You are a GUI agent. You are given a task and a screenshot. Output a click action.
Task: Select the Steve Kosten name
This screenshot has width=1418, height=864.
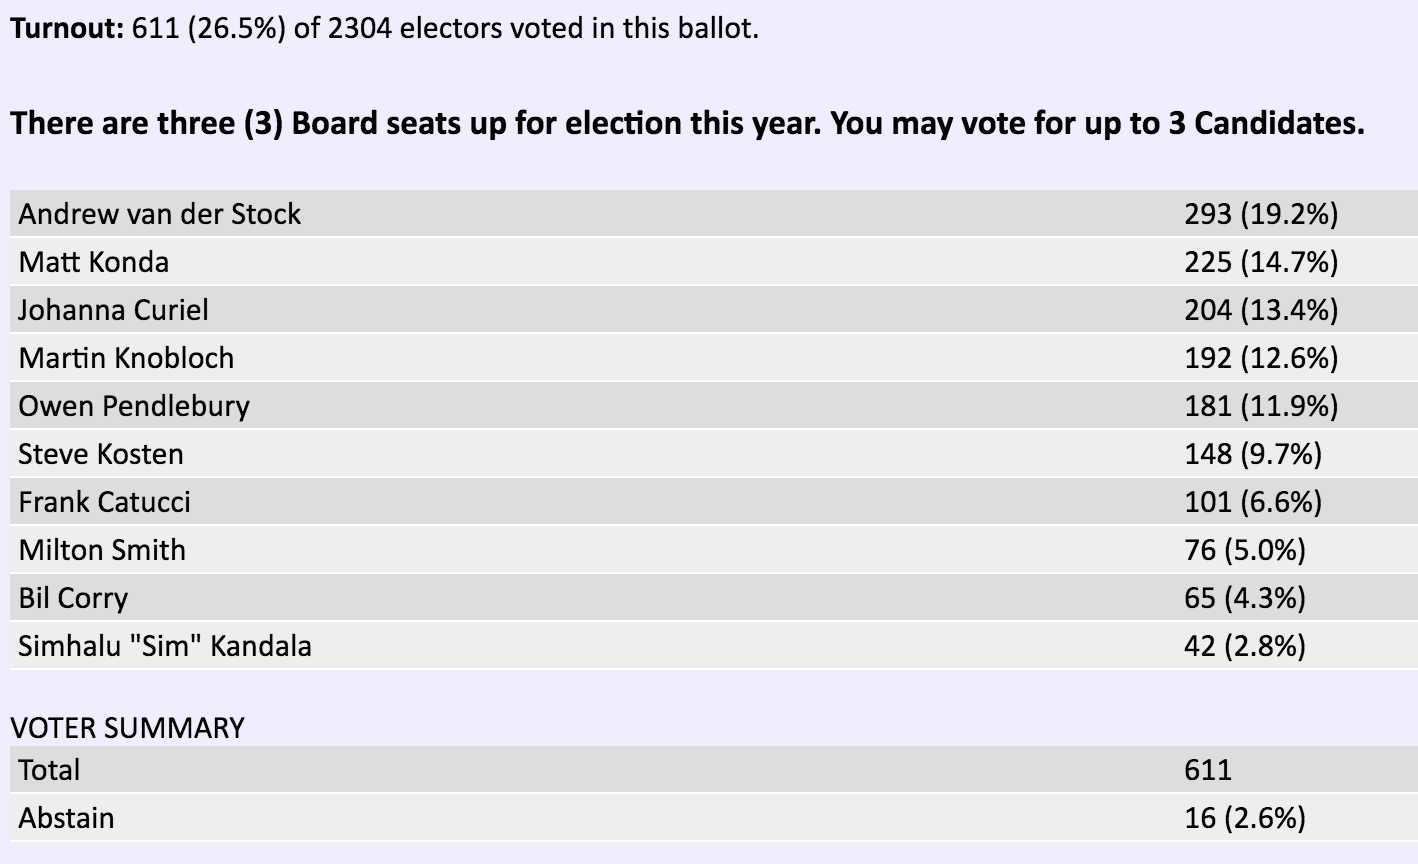click(x=101, y=454)
